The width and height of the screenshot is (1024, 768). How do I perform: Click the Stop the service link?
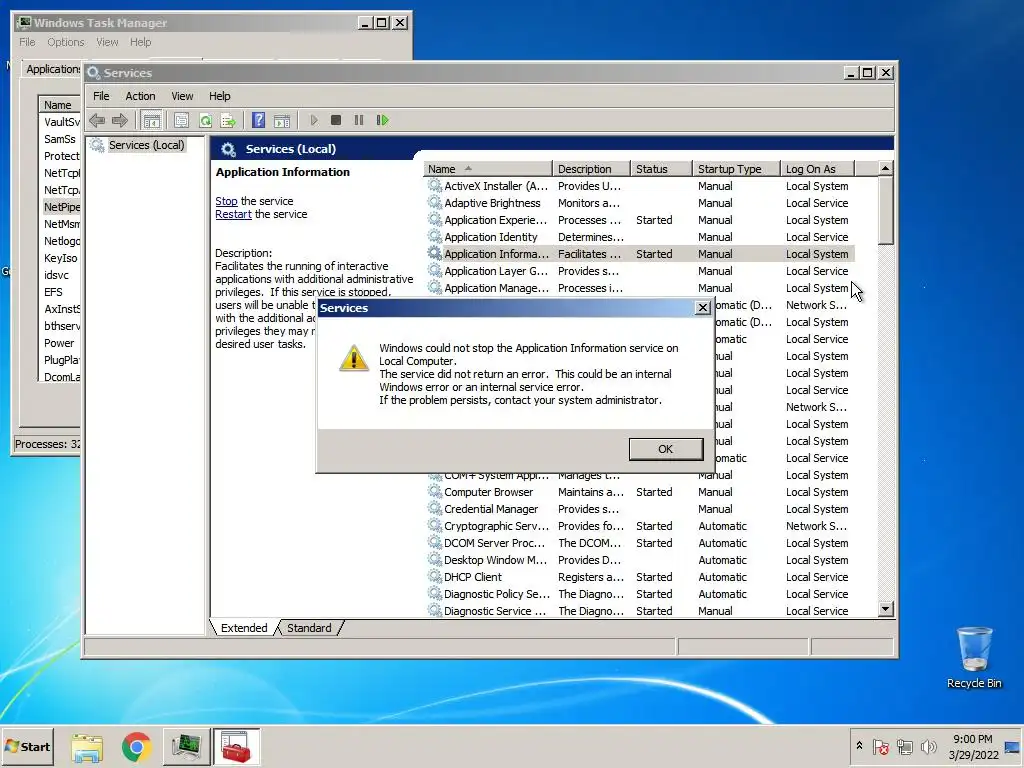[227, 201]
